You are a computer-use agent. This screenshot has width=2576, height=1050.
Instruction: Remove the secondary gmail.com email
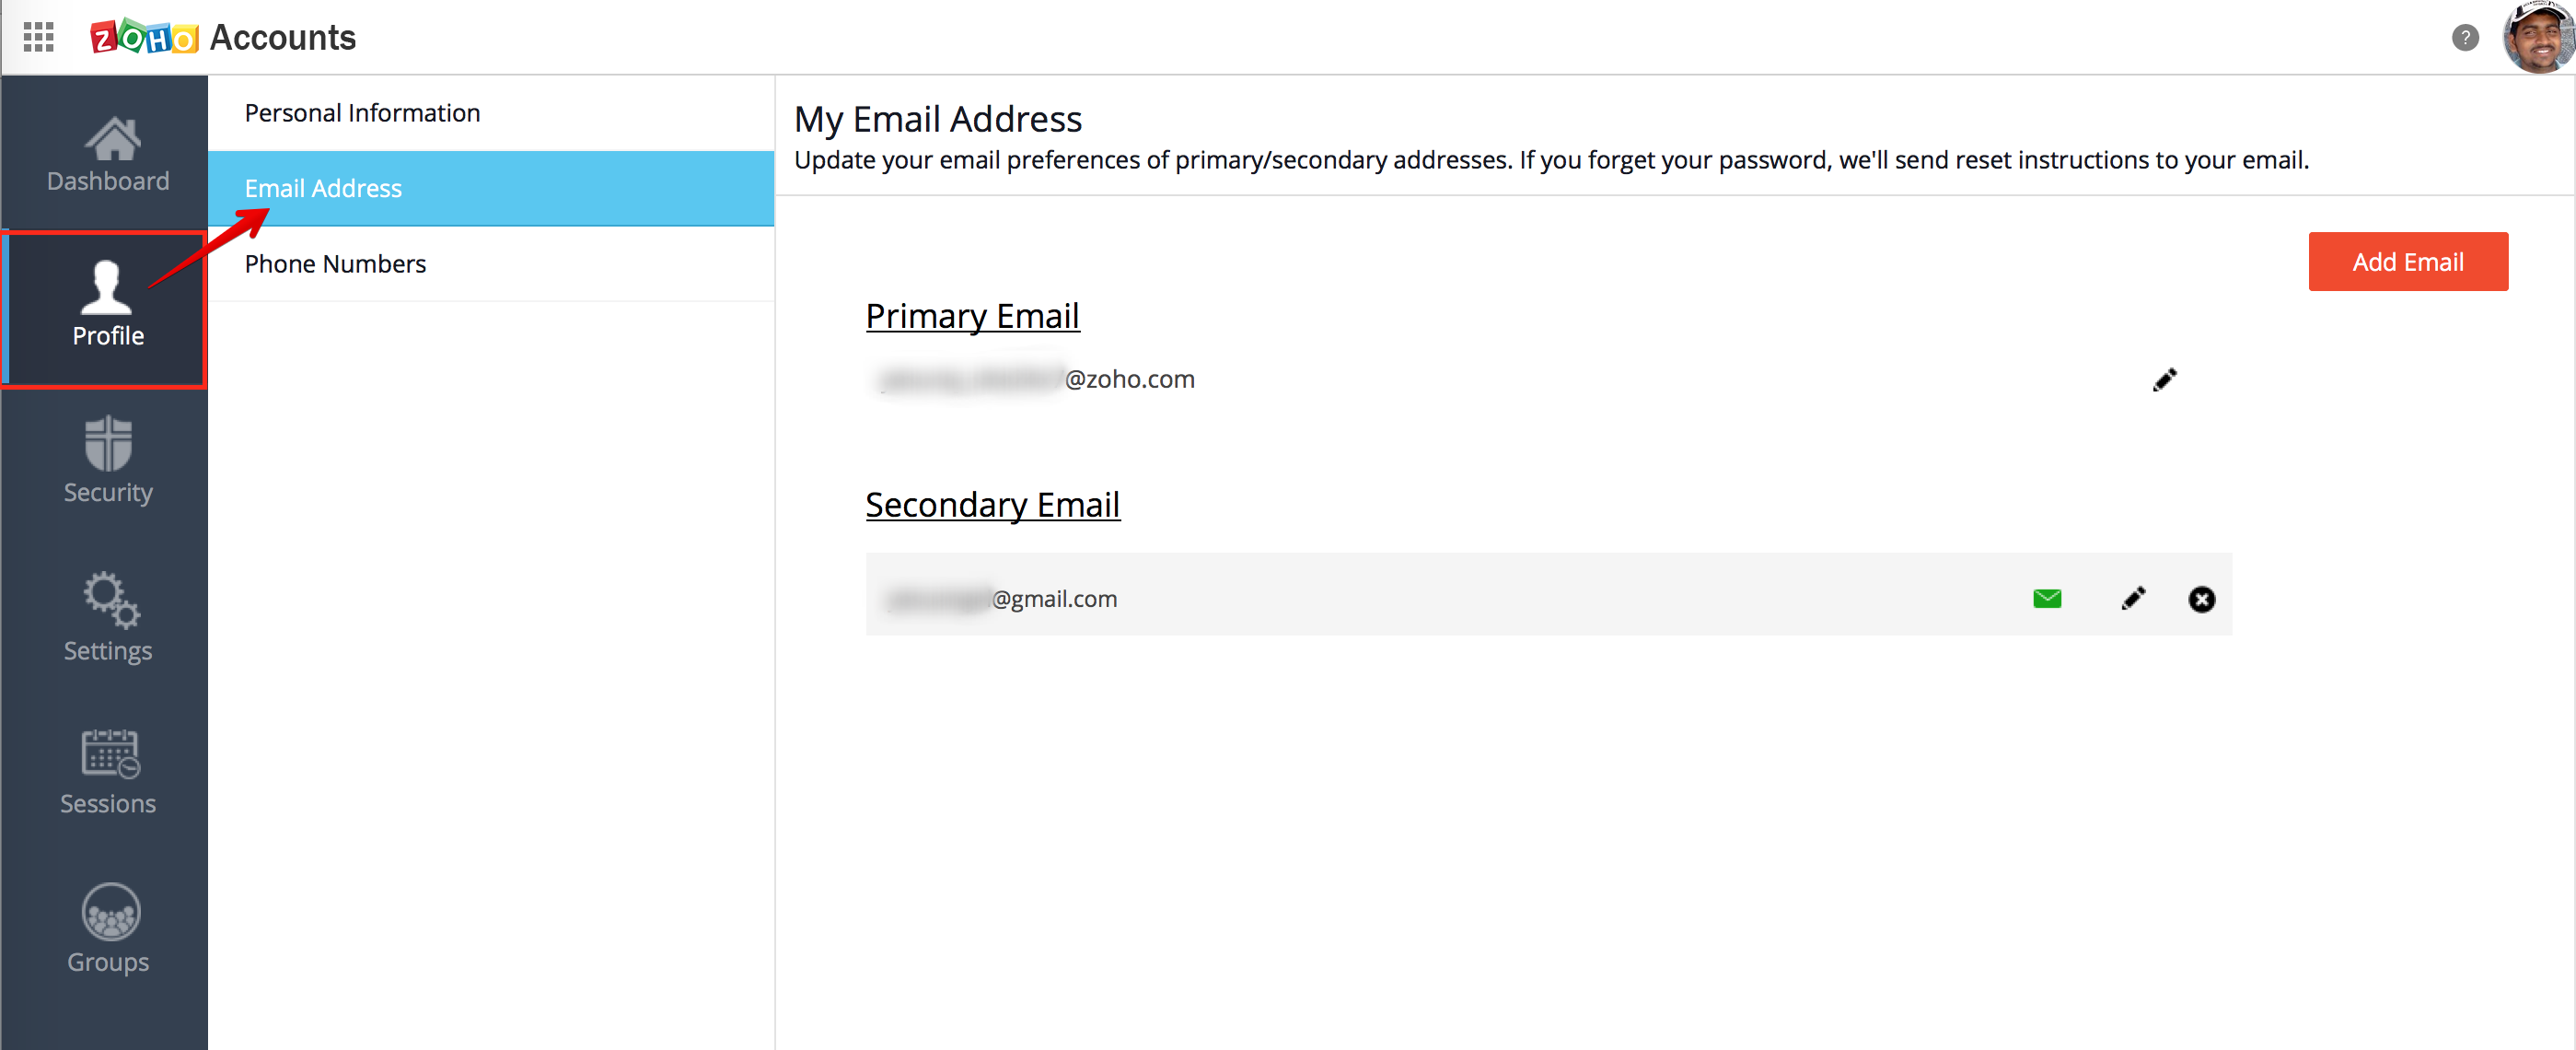pos(2201,599)
